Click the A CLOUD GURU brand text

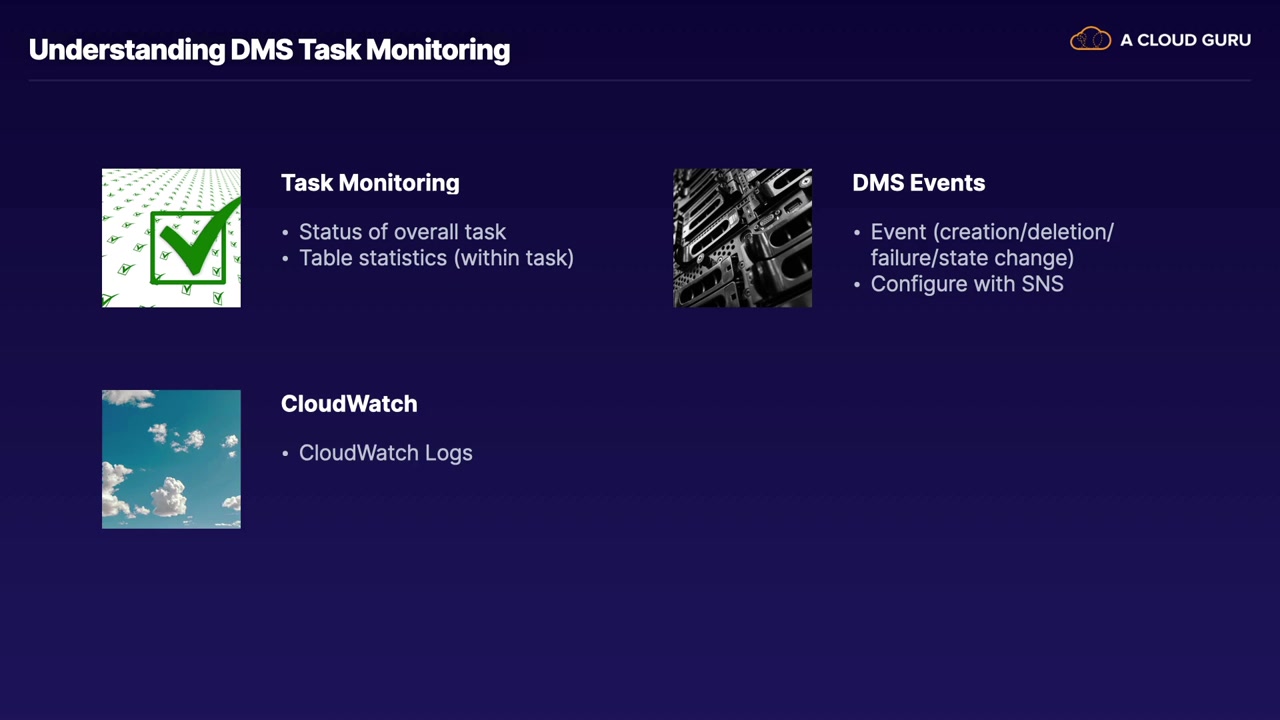[1185, 40]
